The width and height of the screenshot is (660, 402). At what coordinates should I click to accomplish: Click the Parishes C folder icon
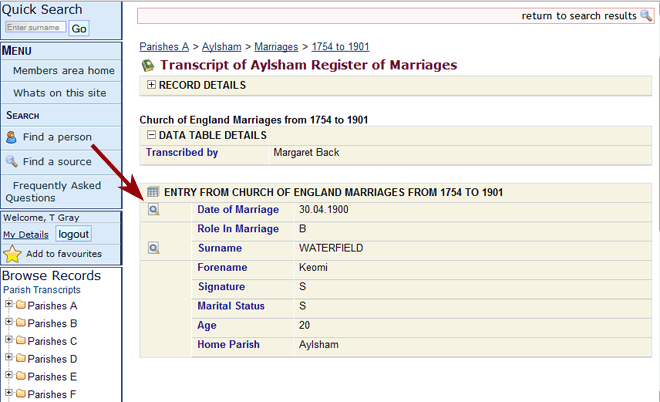(x=21, y=340)
